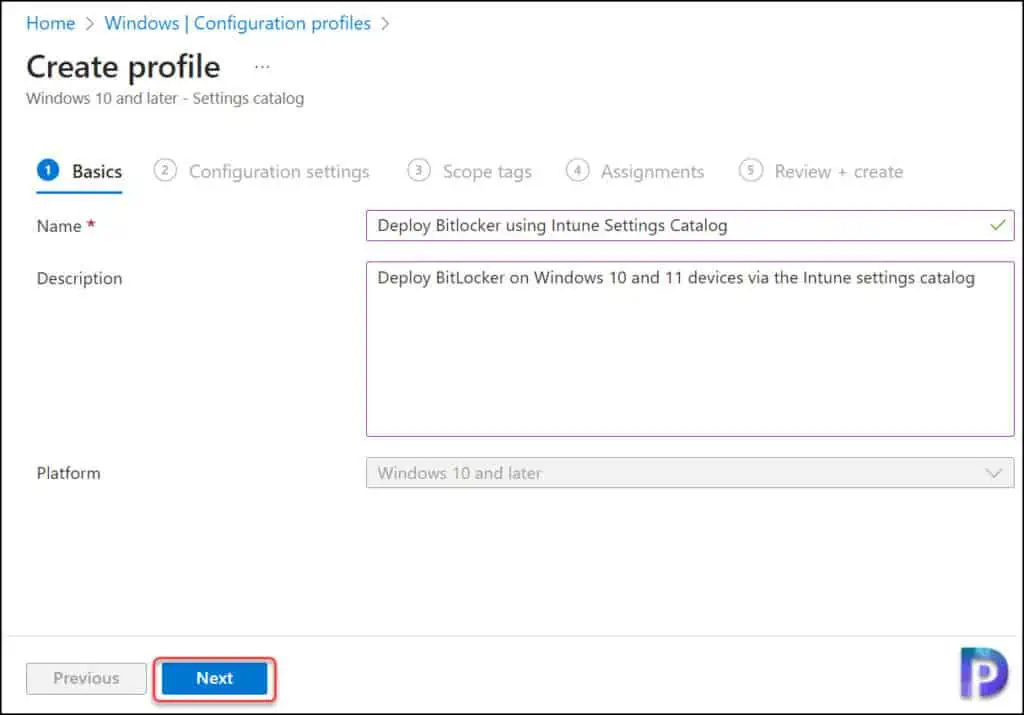1024x715 pixels.
Task: Click the green validation checkmark in Name field
Action: (997, 225)
